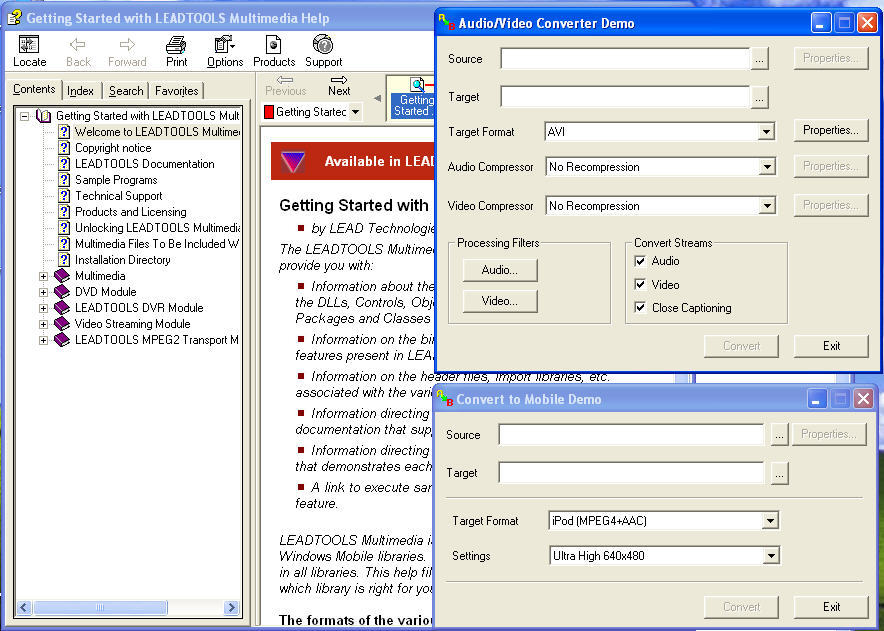Select "Products and Licensing" tree item
884x631 pixels.
(x=131, y=212)
